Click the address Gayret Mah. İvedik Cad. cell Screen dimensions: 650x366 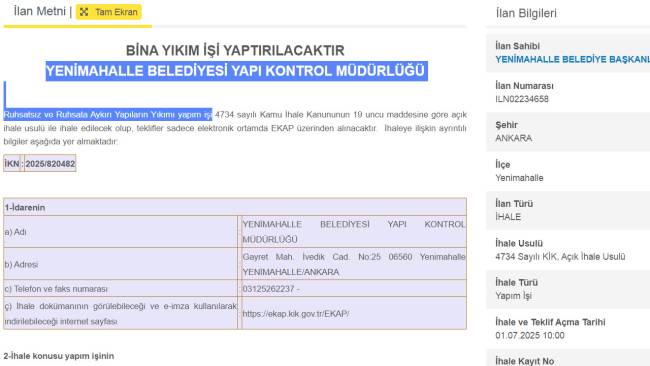354,264
